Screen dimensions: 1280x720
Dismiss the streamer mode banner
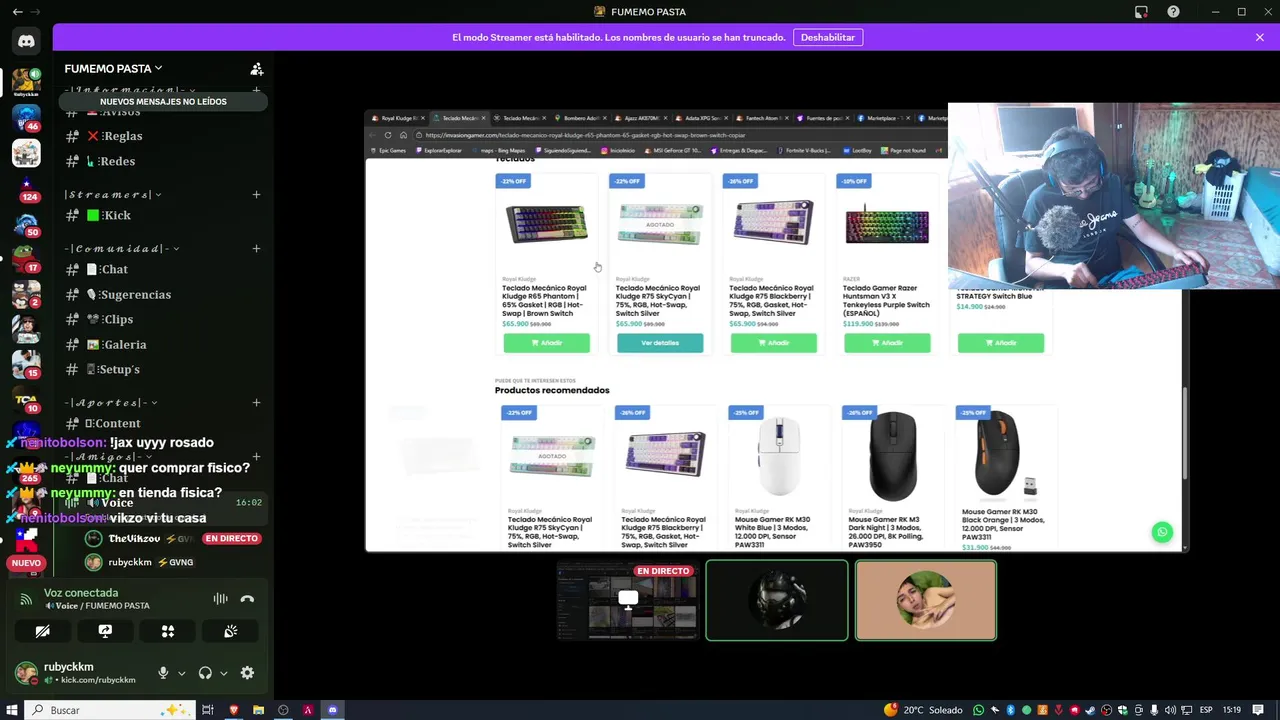(x=1260, y=37)
